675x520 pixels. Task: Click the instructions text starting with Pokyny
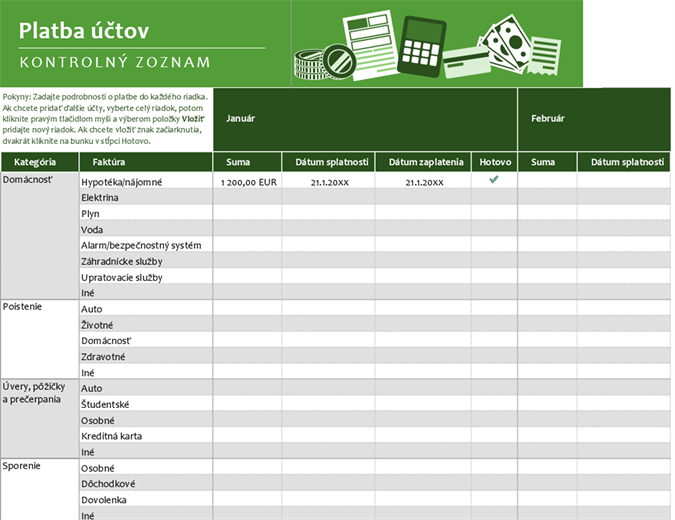coord(105,119)
